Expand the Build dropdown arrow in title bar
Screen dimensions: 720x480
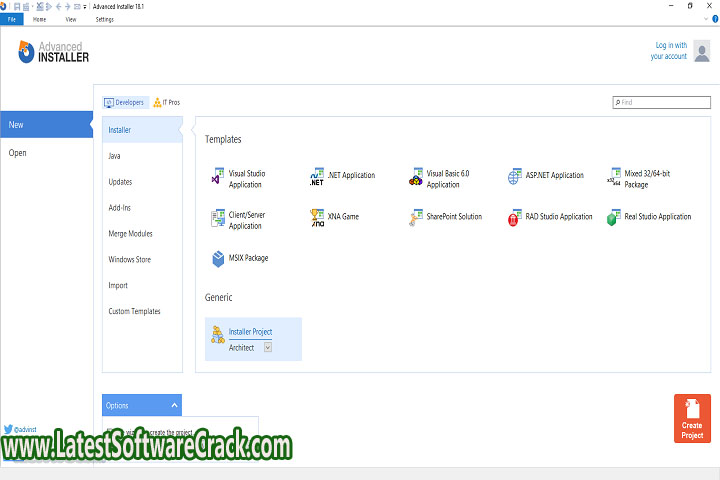click(32, 6)
